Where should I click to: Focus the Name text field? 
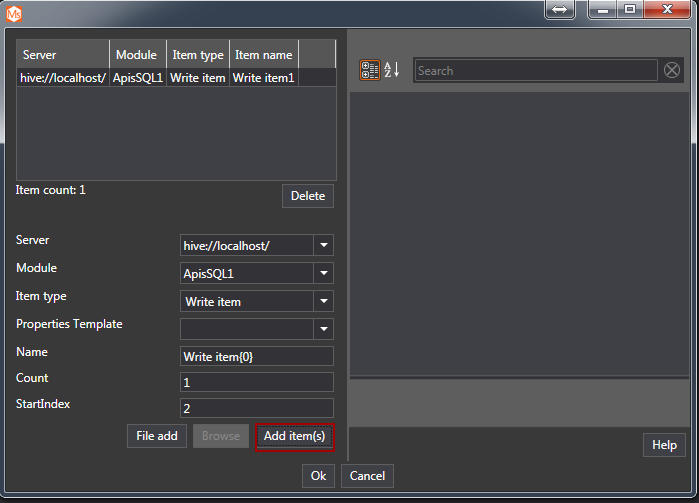point(256,357)
